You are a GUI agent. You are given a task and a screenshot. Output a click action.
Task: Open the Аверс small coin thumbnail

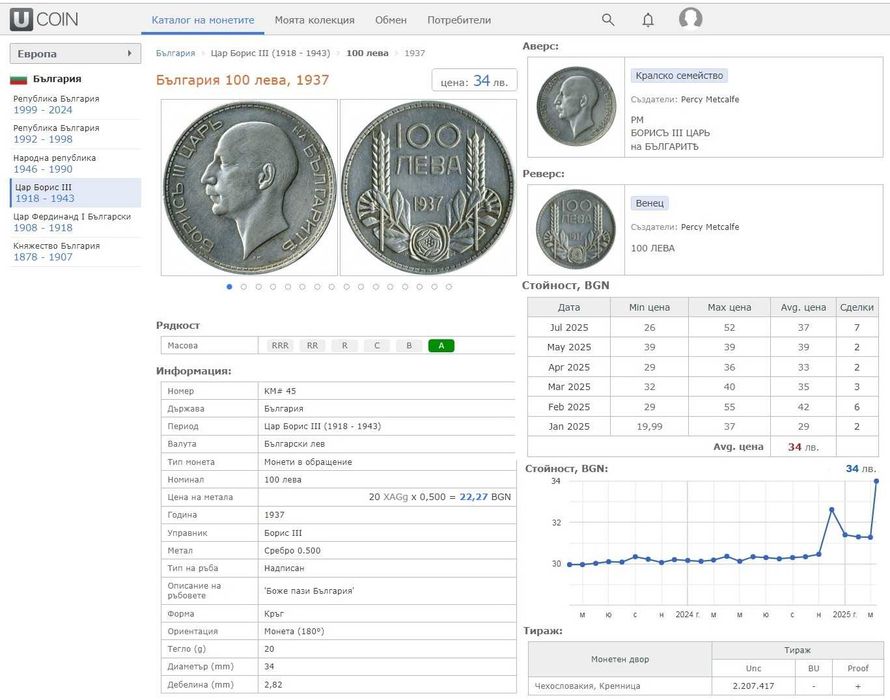coord(576,106)
